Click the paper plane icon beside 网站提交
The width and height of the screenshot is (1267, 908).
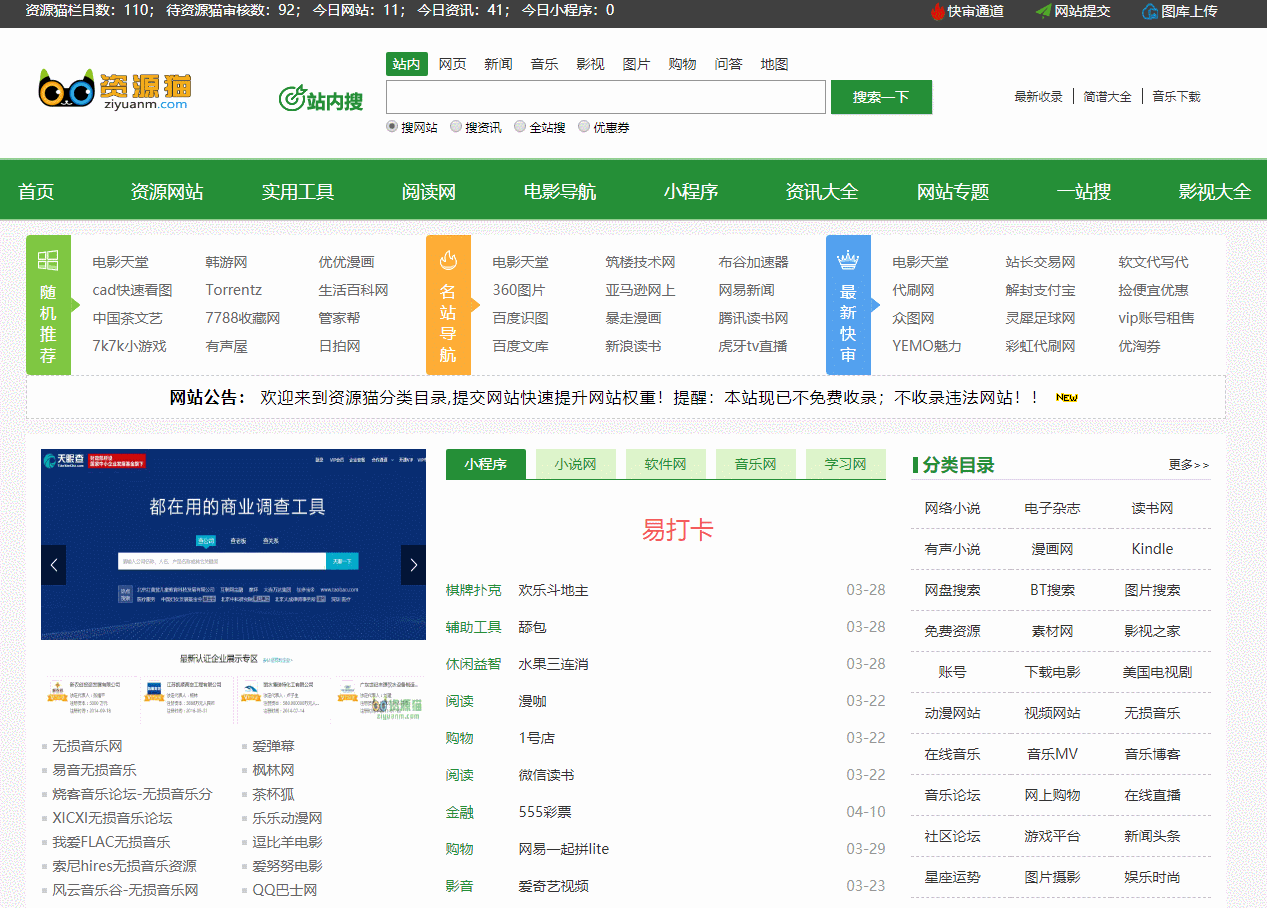click(1043, 11)
